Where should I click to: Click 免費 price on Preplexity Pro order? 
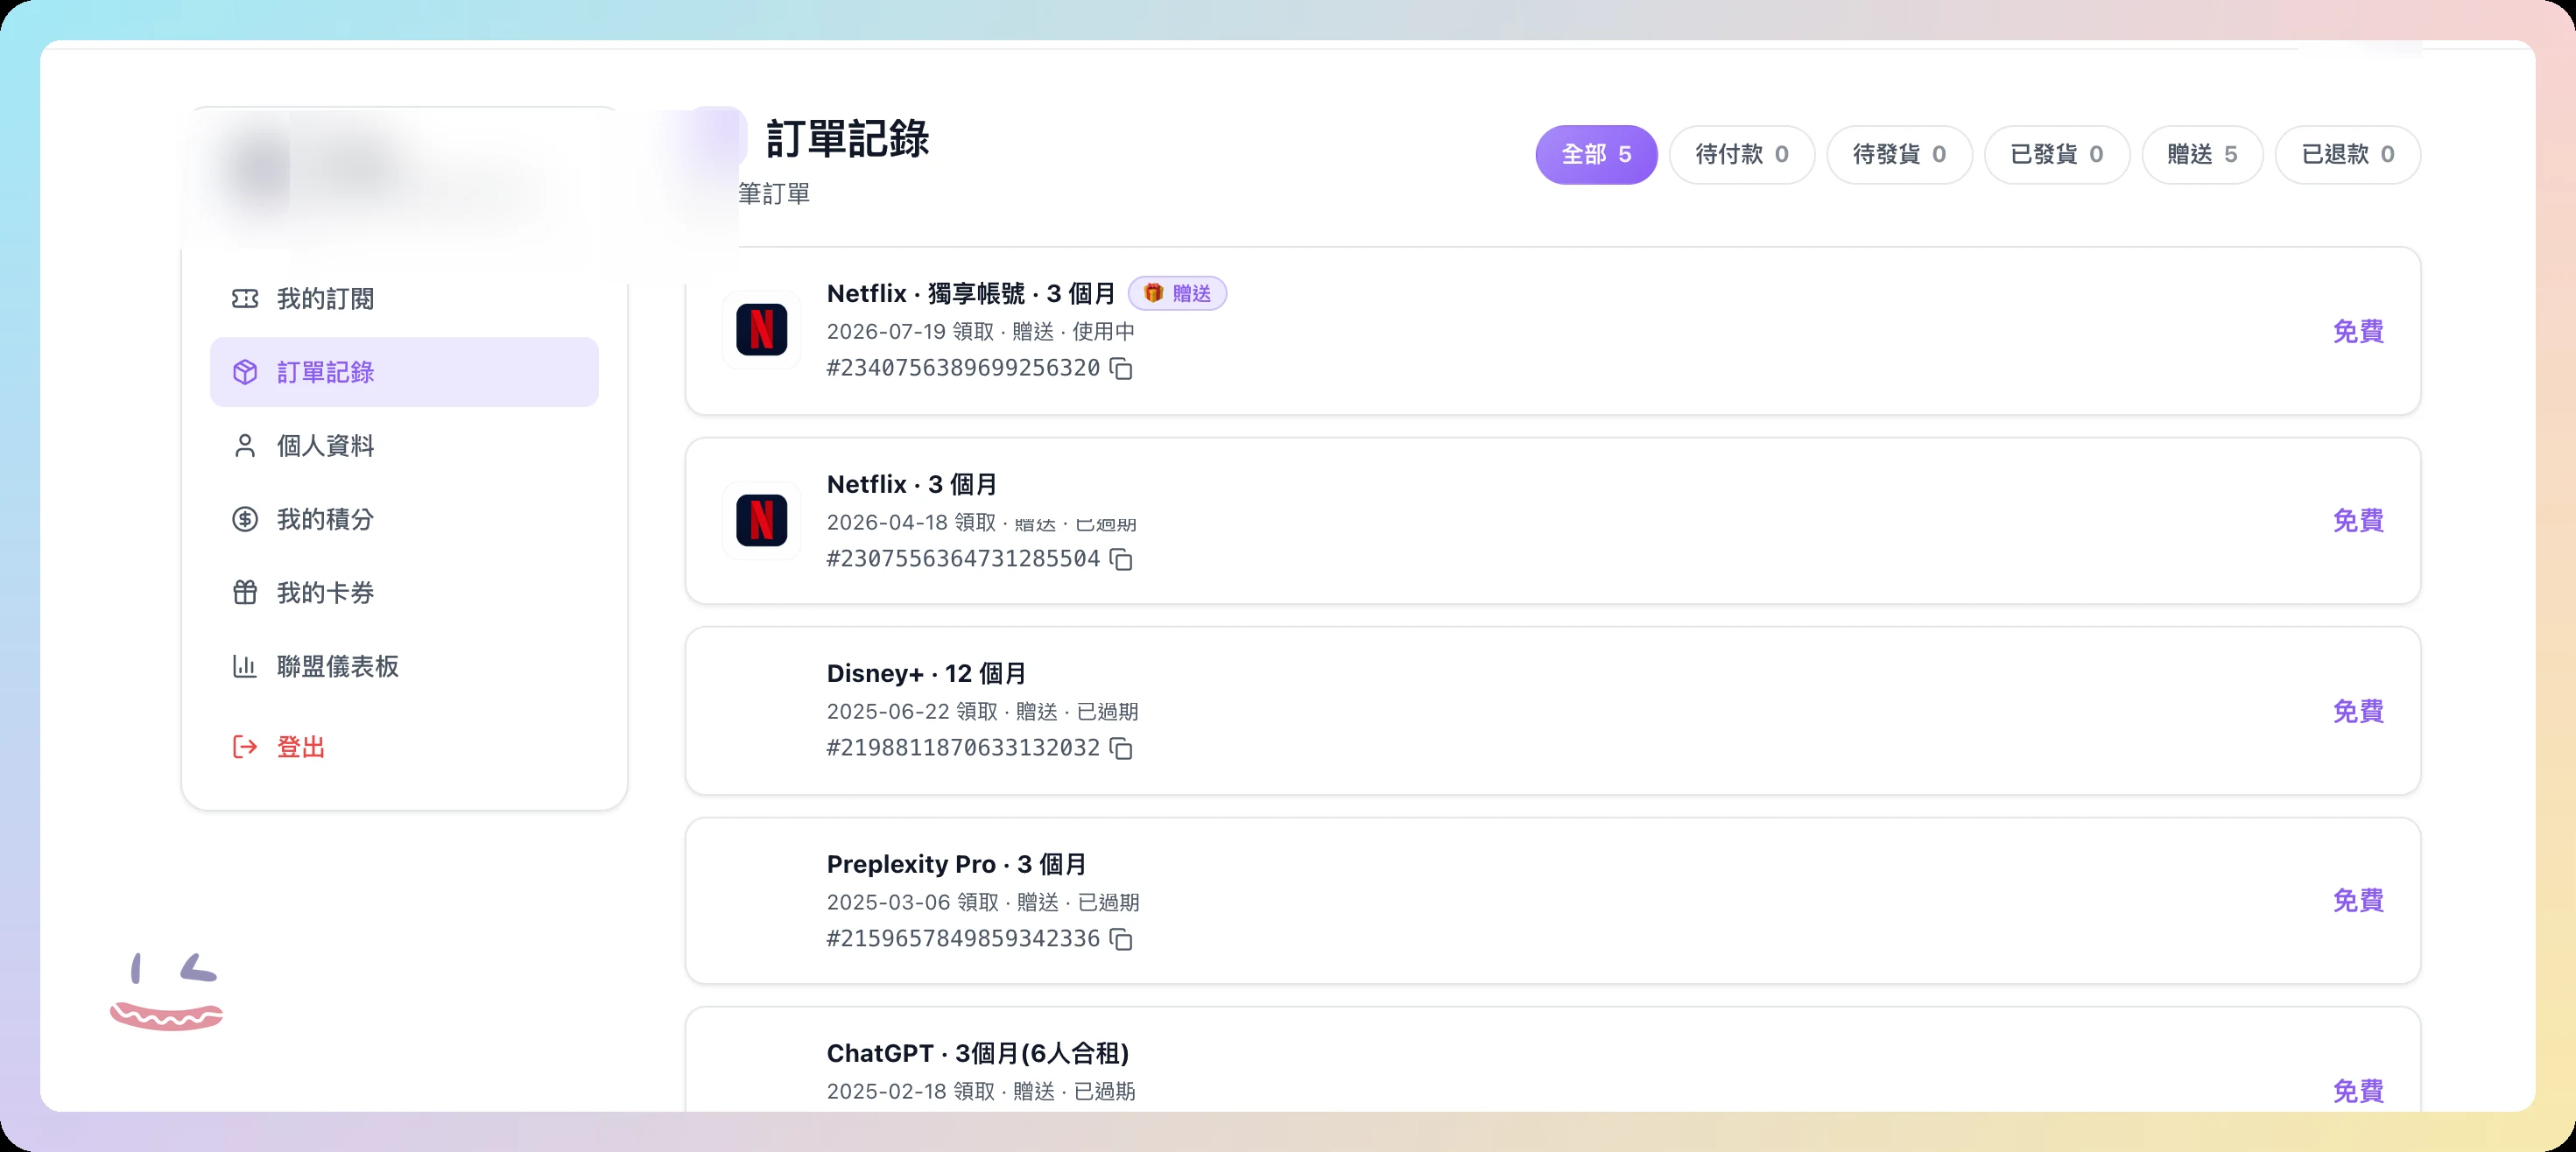pos(2358,901)
